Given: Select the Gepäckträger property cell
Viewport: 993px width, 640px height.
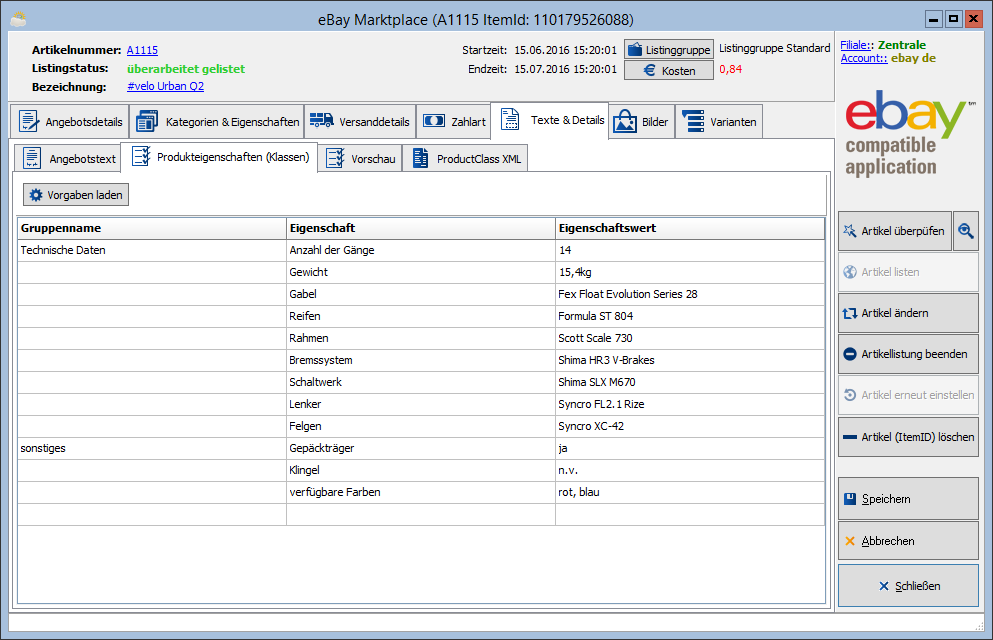Looking at the screenshot, I should (x=421, y=448).
